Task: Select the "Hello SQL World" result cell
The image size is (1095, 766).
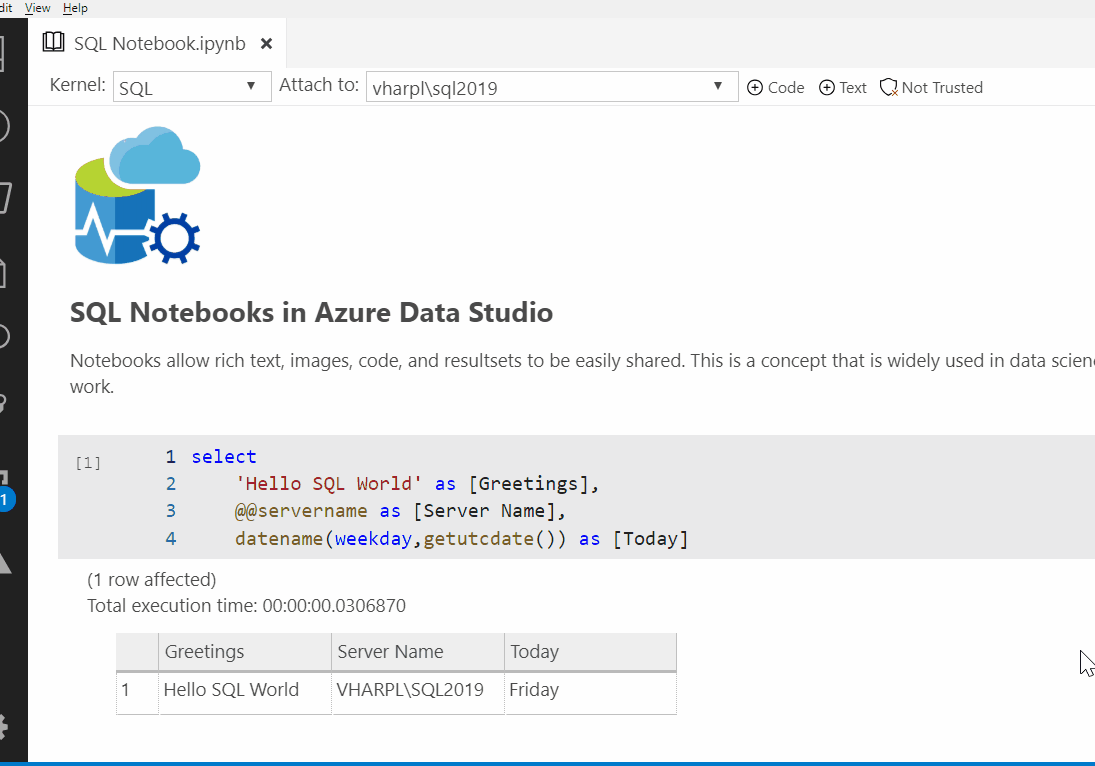Action: pyautogui.click(x=230, y=689)
